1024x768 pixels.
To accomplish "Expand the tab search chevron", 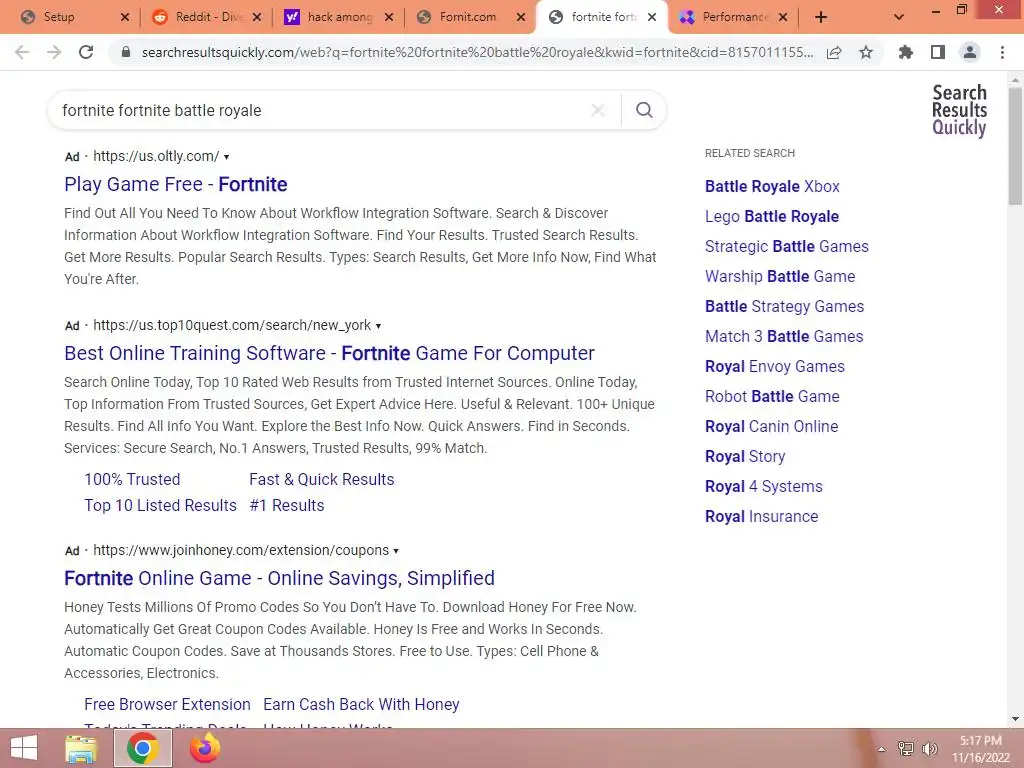I will click(x=899, y=18).
